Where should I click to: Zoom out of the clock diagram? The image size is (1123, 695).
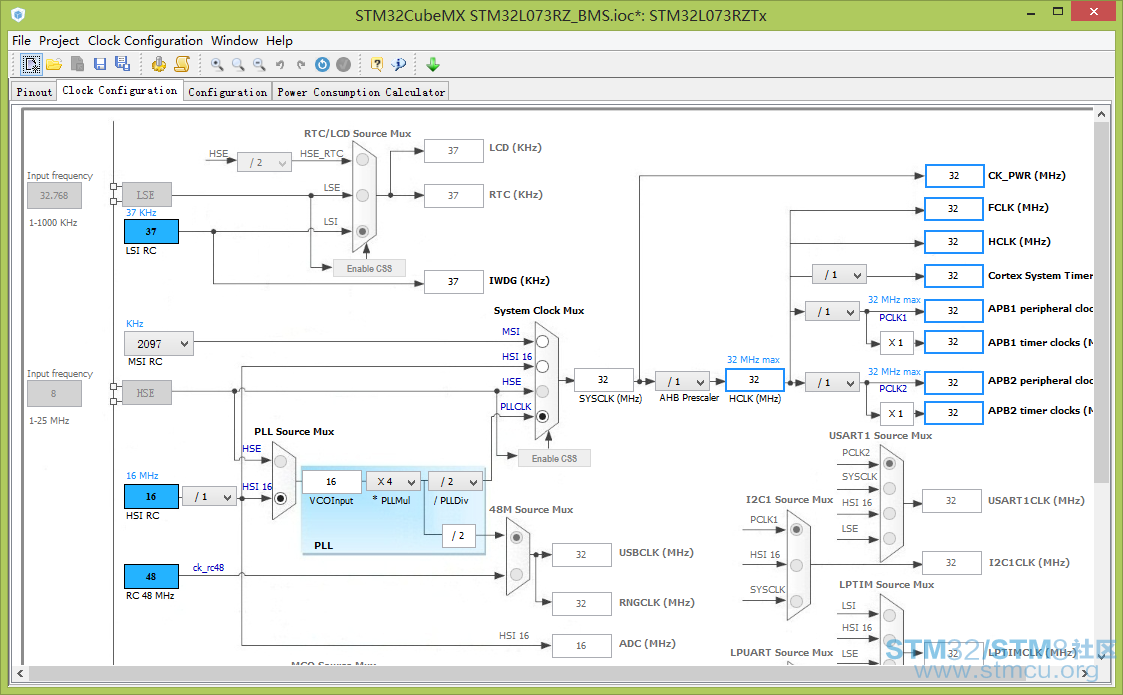[x=259, y=64]
